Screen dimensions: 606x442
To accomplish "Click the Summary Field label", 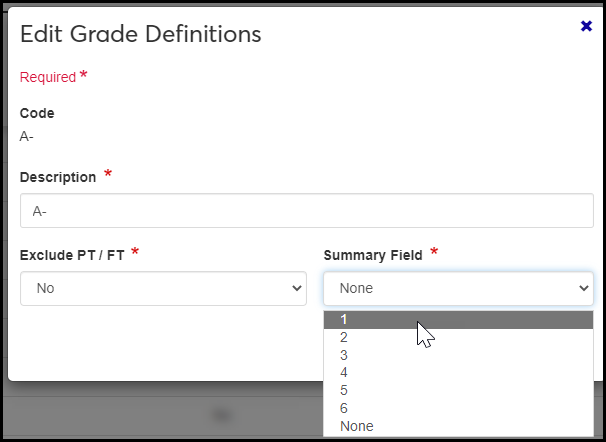I will pos(373,255).
